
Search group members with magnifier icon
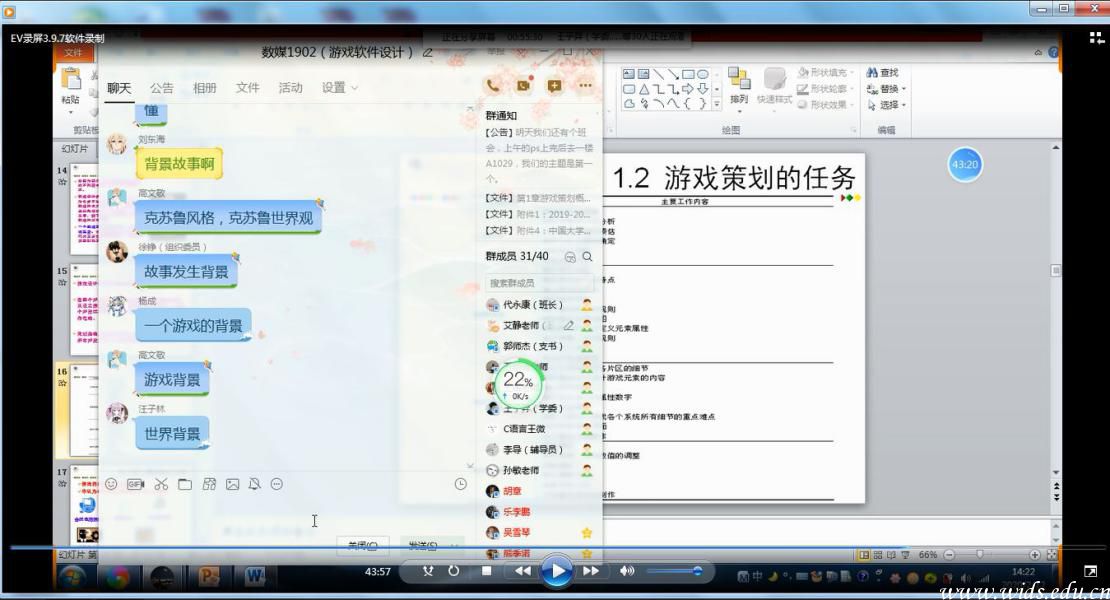pos(588,257)
